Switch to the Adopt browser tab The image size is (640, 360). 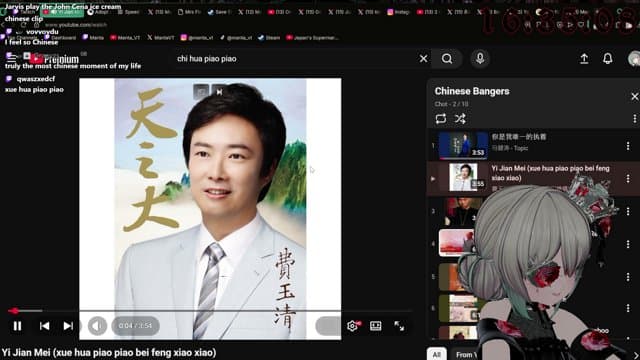coord(98,12)
